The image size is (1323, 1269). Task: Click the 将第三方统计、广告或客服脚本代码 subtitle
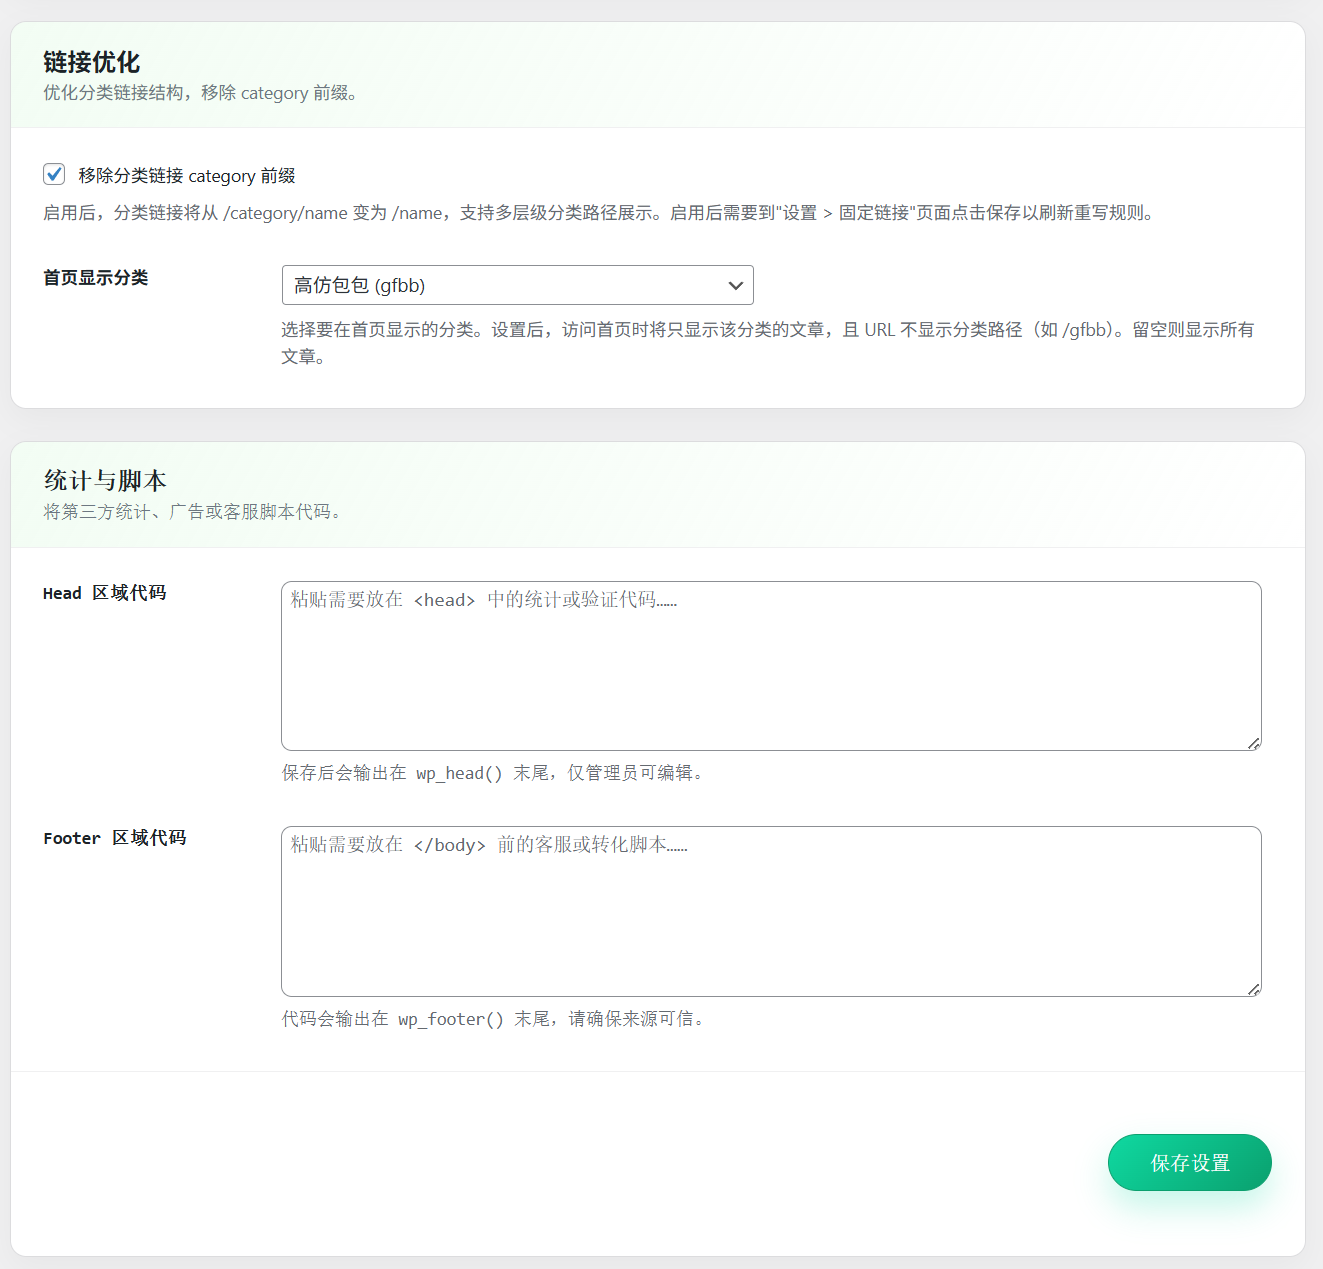point(192,512)
